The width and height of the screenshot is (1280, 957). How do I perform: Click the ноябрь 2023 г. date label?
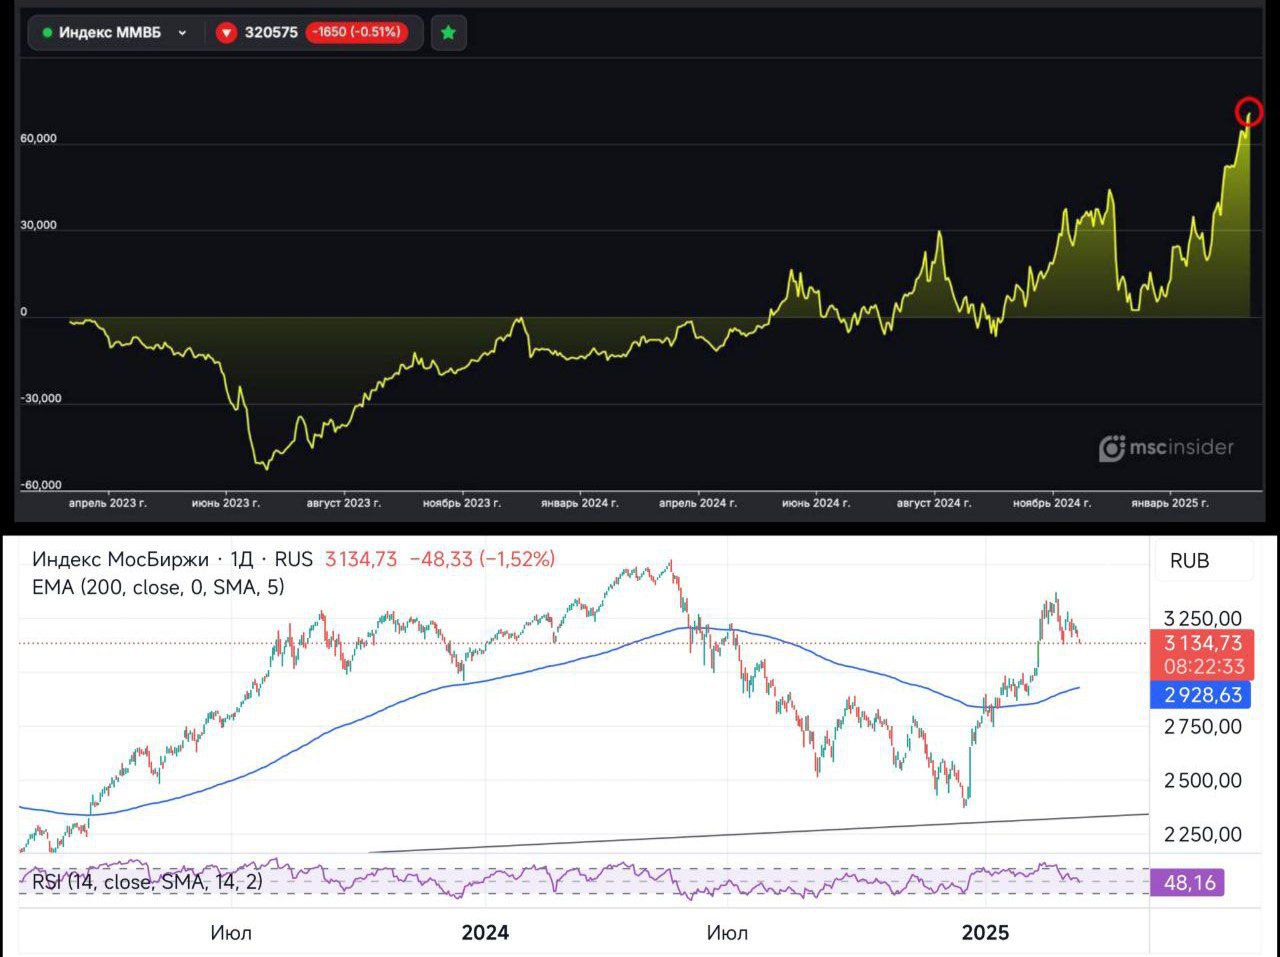(462, 503)
